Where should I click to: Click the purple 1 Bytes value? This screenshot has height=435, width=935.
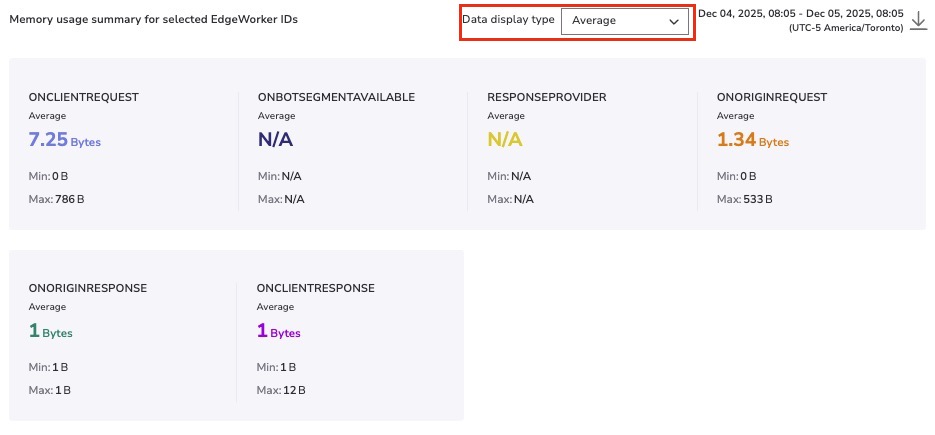point(279,331)
